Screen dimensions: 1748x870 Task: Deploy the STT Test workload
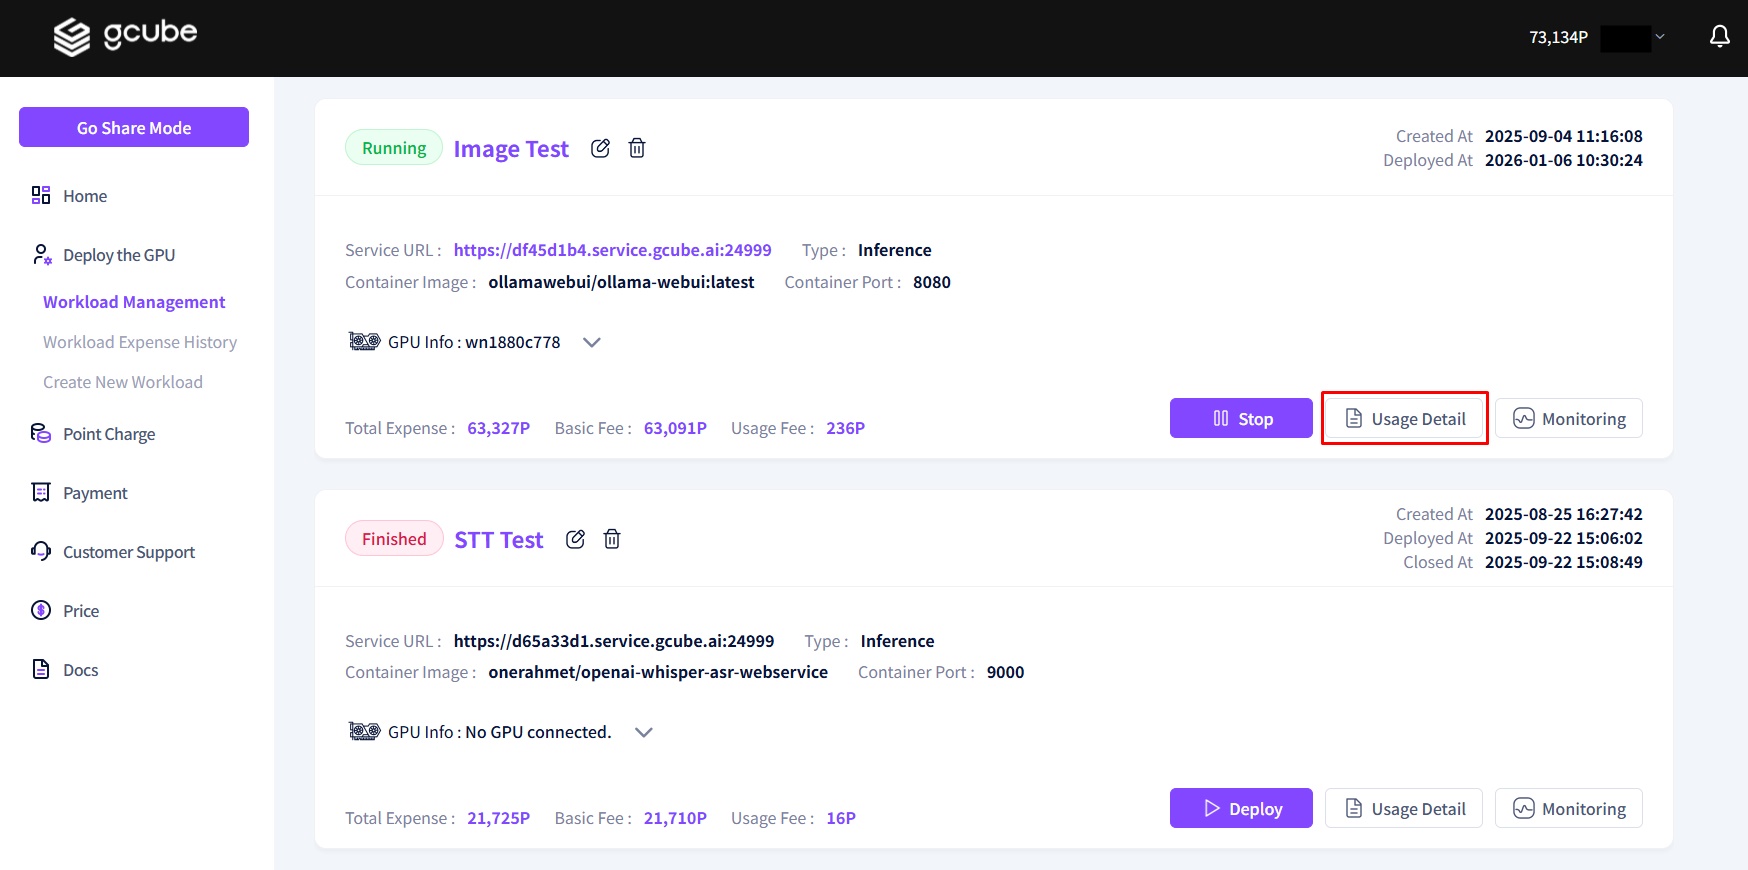pos(1241,808)
